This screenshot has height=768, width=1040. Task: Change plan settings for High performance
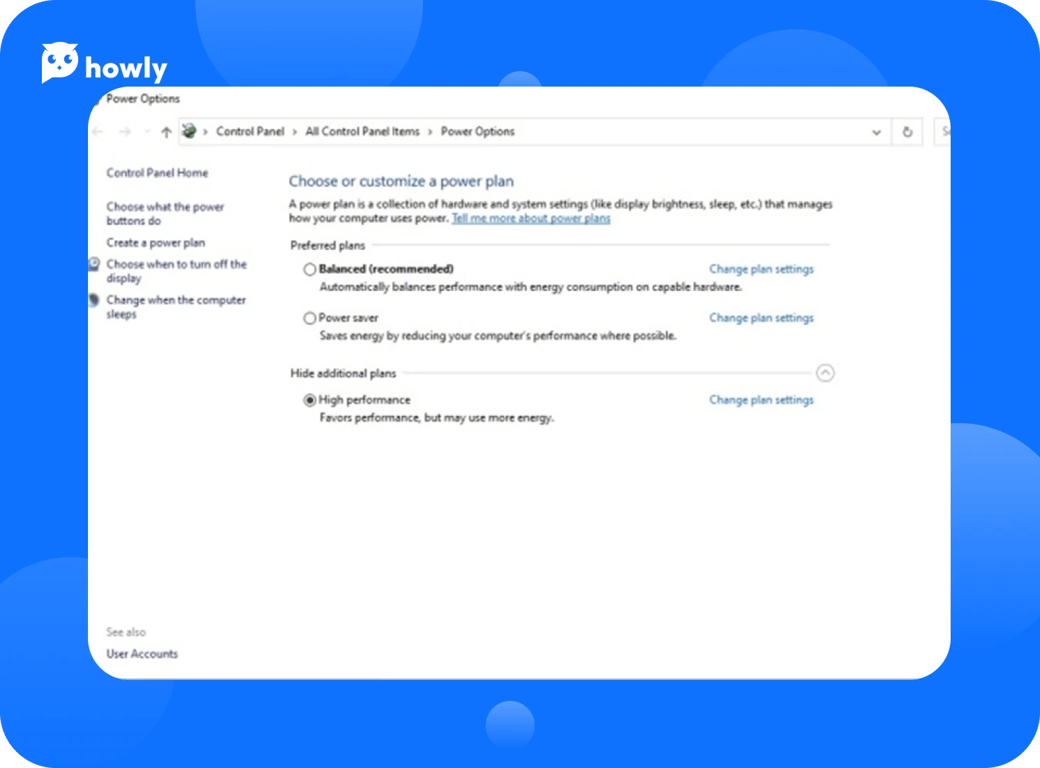point(761,400)
